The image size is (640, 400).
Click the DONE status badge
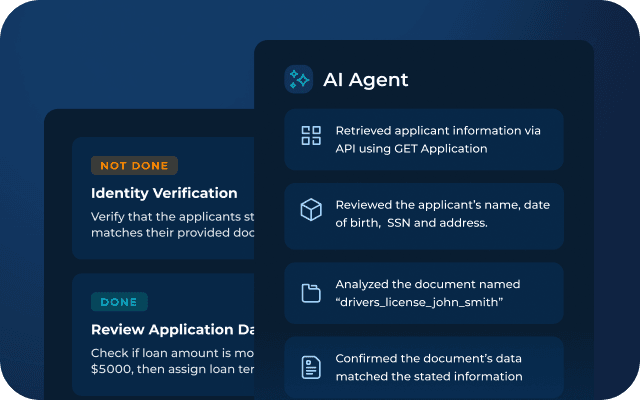[119, 302]
